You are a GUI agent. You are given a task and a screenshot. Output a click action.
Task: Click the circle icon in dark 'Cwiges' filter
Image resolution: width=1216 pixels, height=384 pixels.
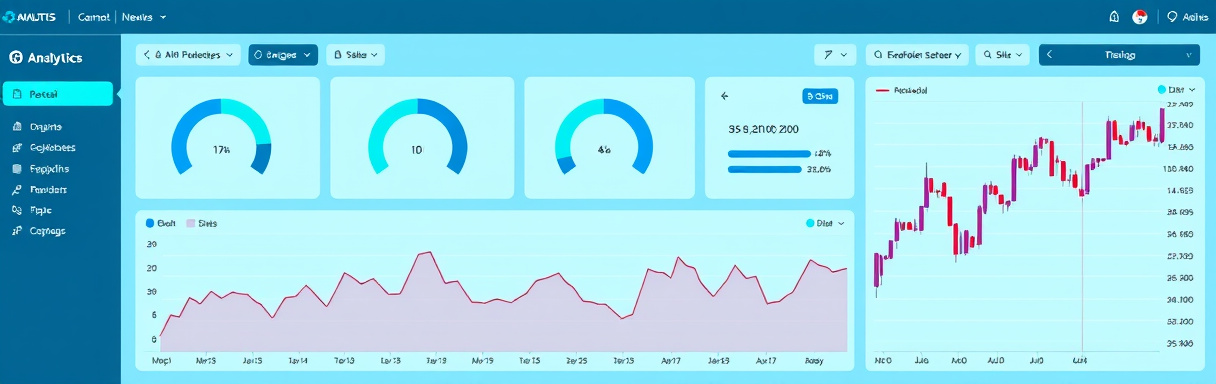(259, 55)
